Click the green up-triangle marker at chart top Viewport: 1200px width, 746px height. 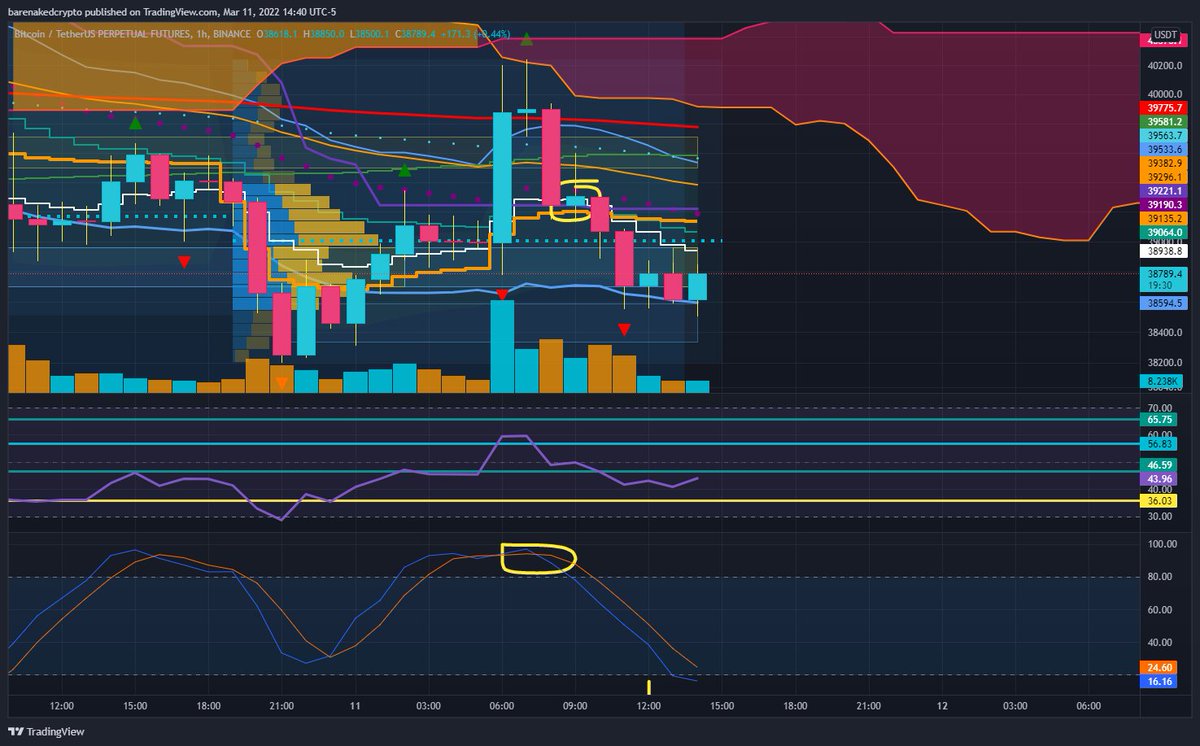(x=527, y=39)
